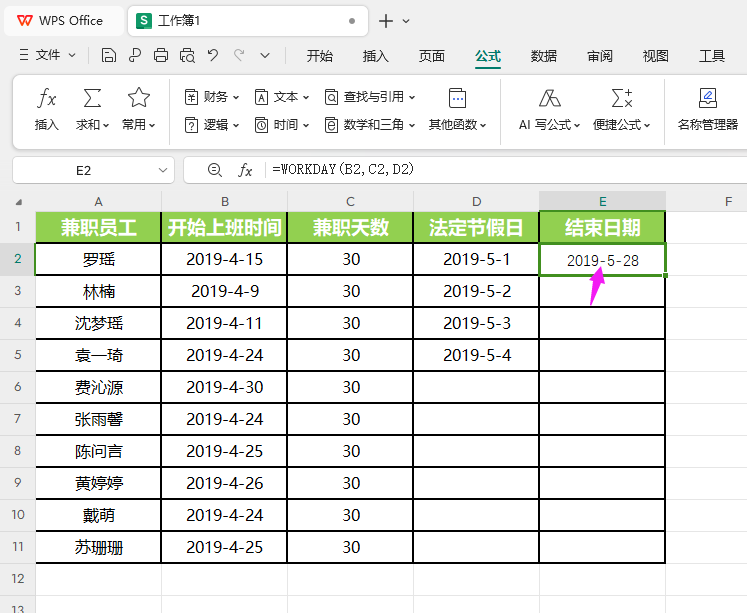The image size is (747, 613).
Task: Select column E header
Action: point(602,201)
